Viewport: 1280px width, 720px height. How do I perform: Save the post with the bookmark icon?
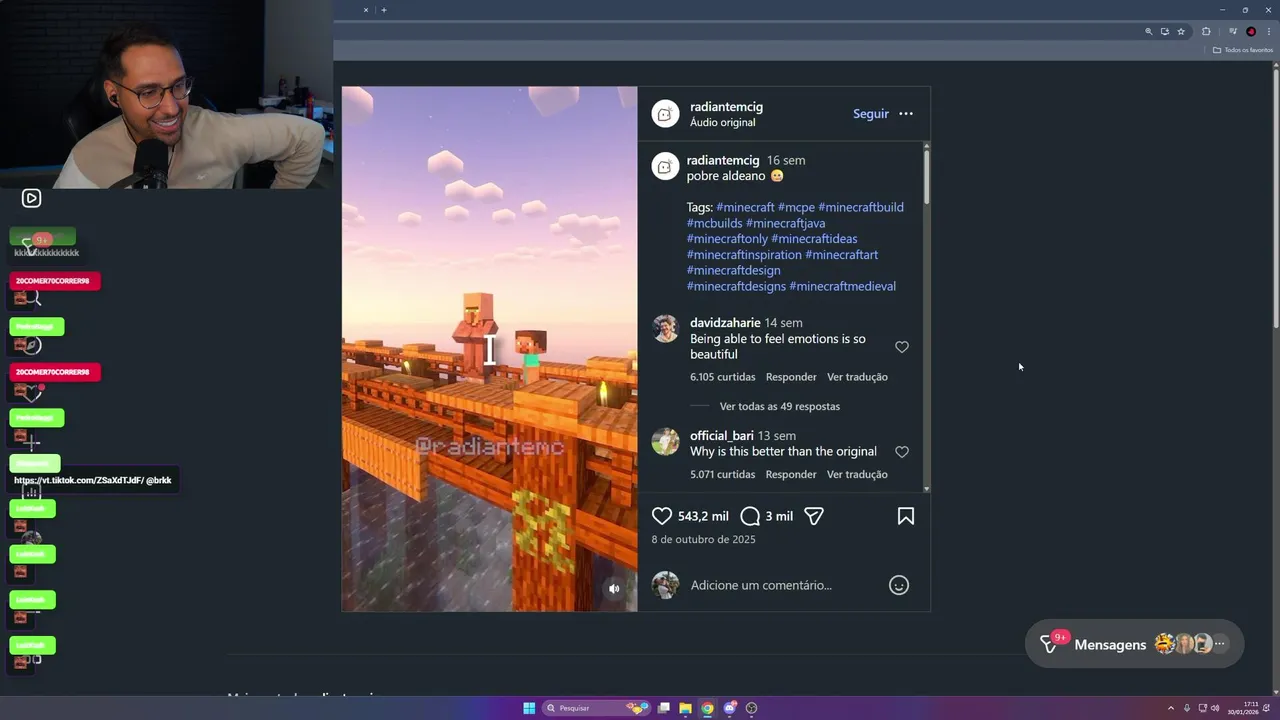click(x=906, y=516)
